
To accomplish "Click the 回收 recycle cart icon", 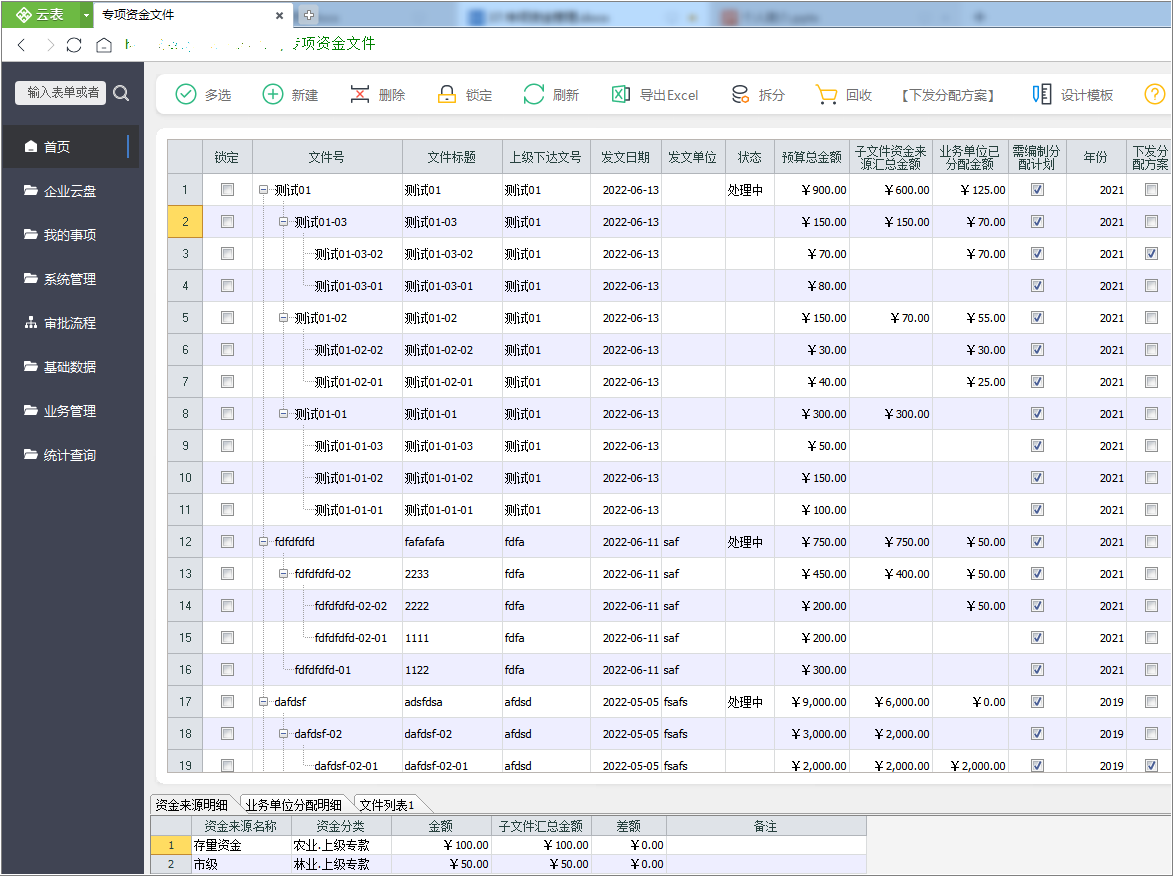I will coord(827,94).
